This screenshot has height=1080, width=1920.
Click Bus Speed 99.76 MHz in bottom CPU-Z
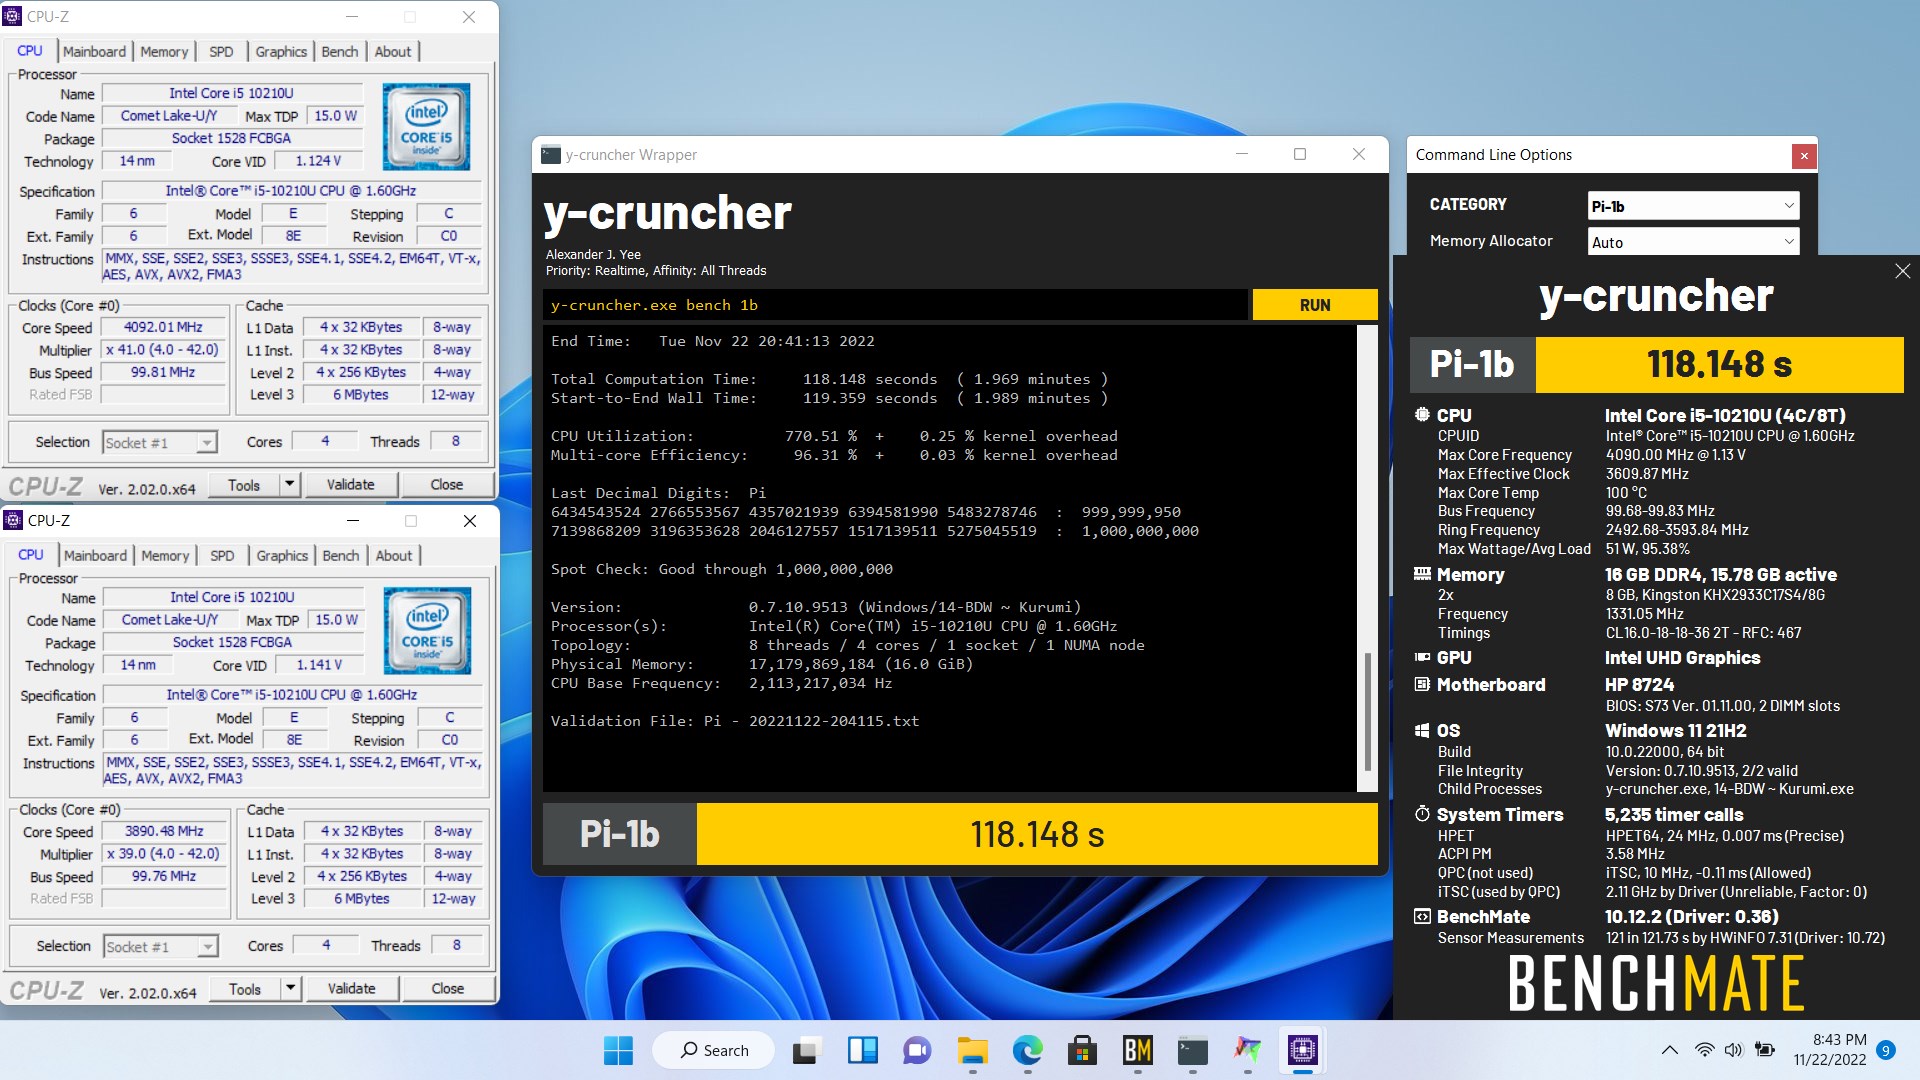pos(164,876)
